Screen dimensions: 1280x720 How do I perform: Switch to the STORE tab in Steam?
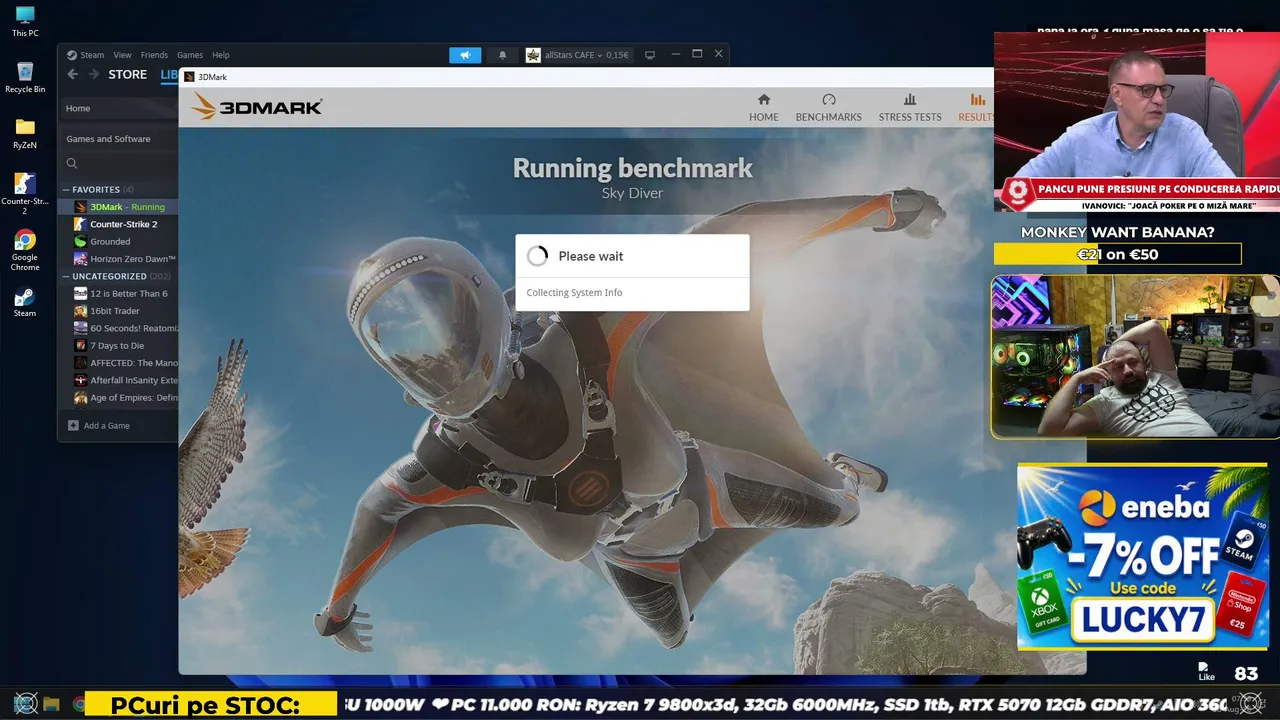point(128,75)
